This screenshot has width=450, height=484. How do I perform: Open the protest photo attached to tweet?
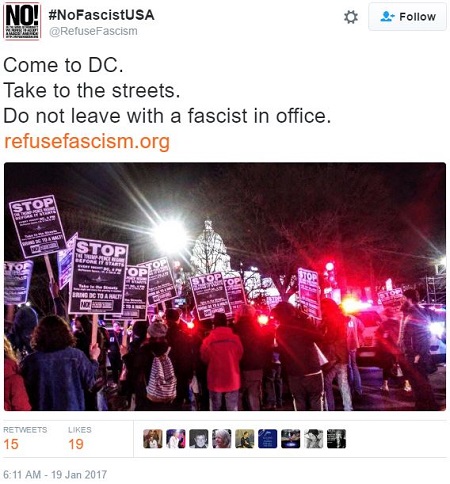point(225,286)
